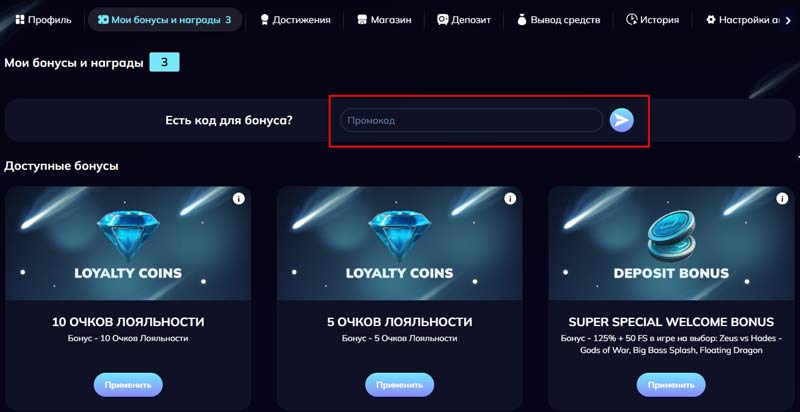This screenshot has width=800, height=412.
Task: Open the Магазин tab
Action: (384, 19)
